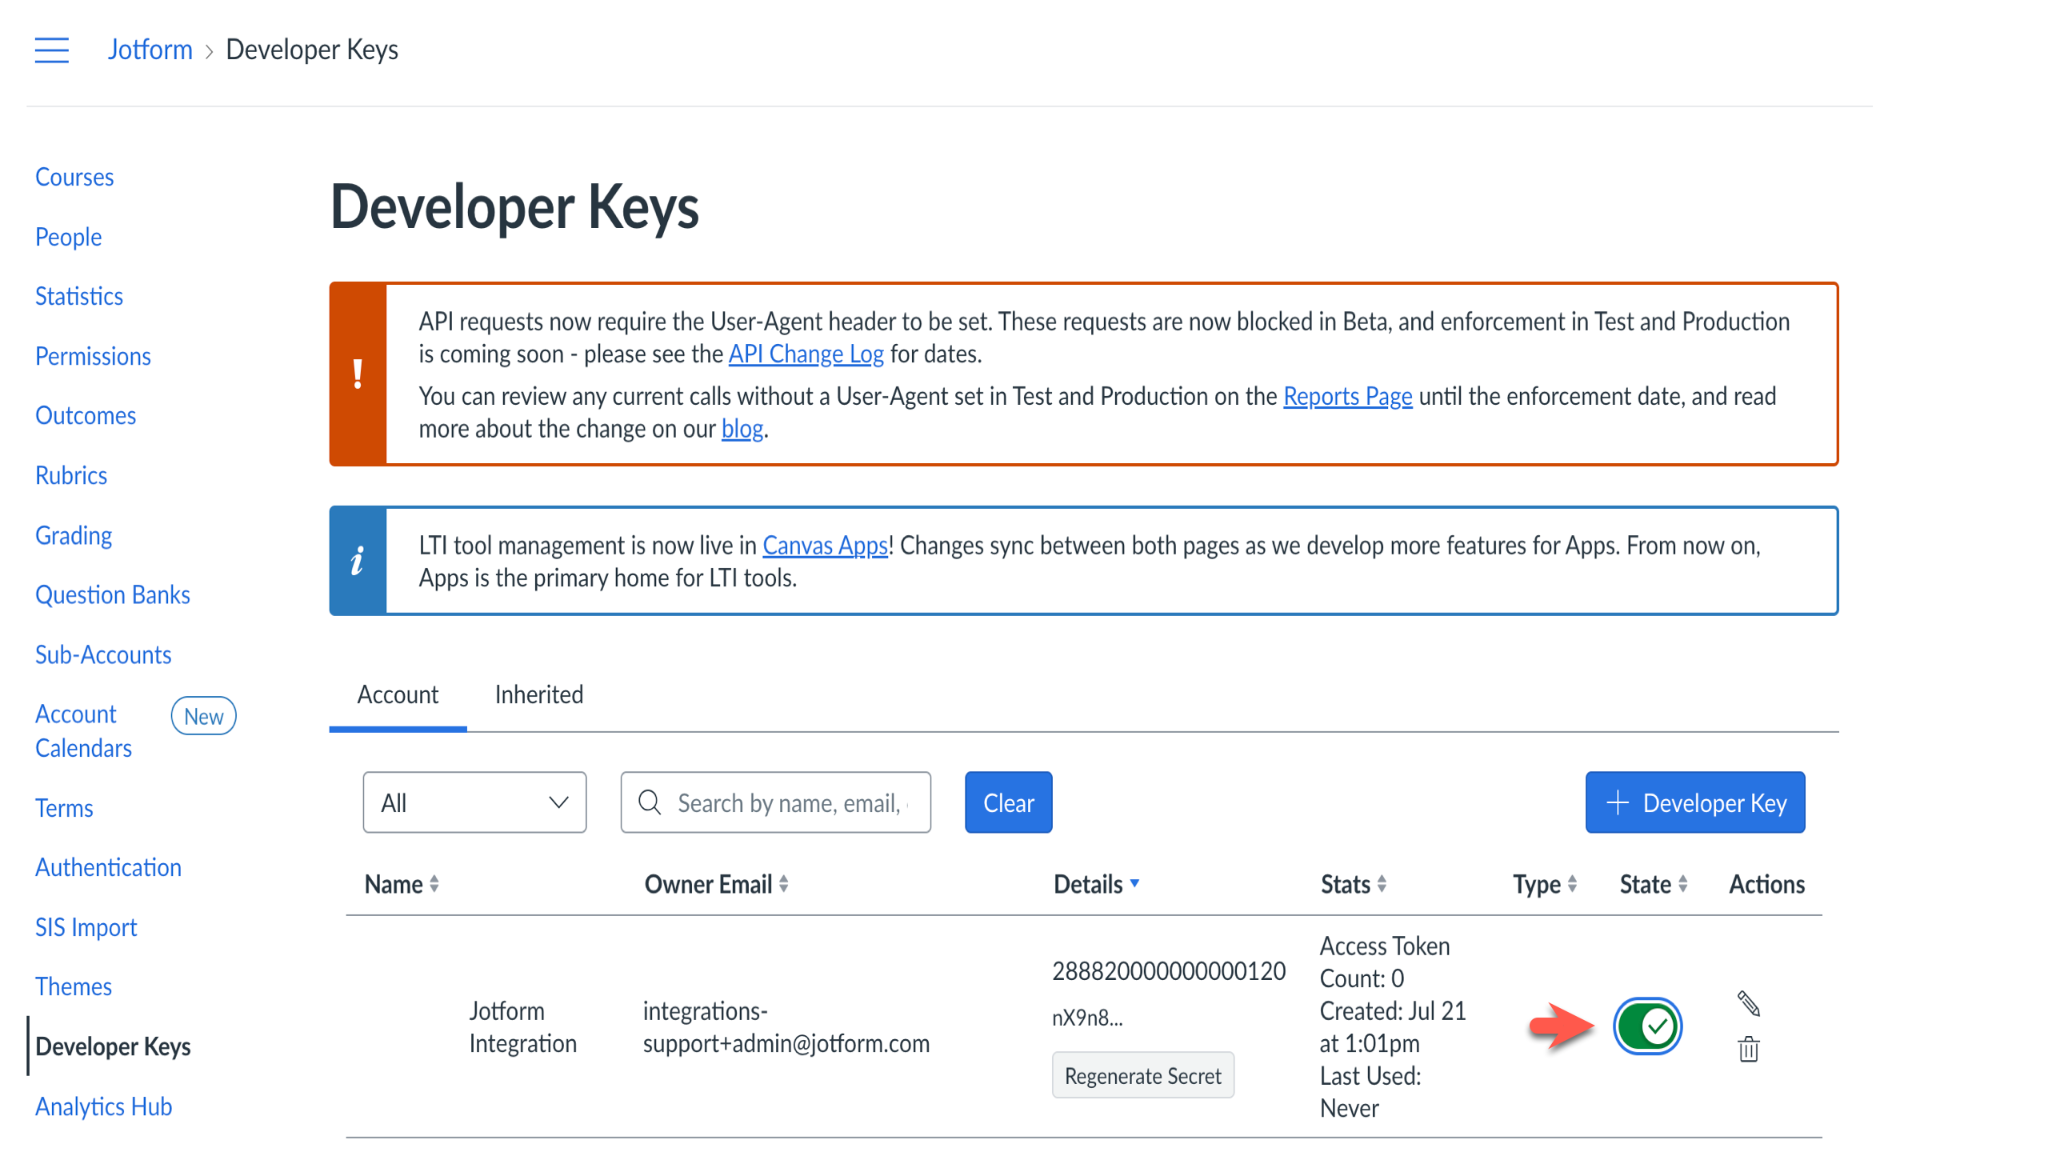The height and width of the screenshot is (1152, 2048).
Task: Click the orange warning exclamation icon
Action: click(358, 374)
